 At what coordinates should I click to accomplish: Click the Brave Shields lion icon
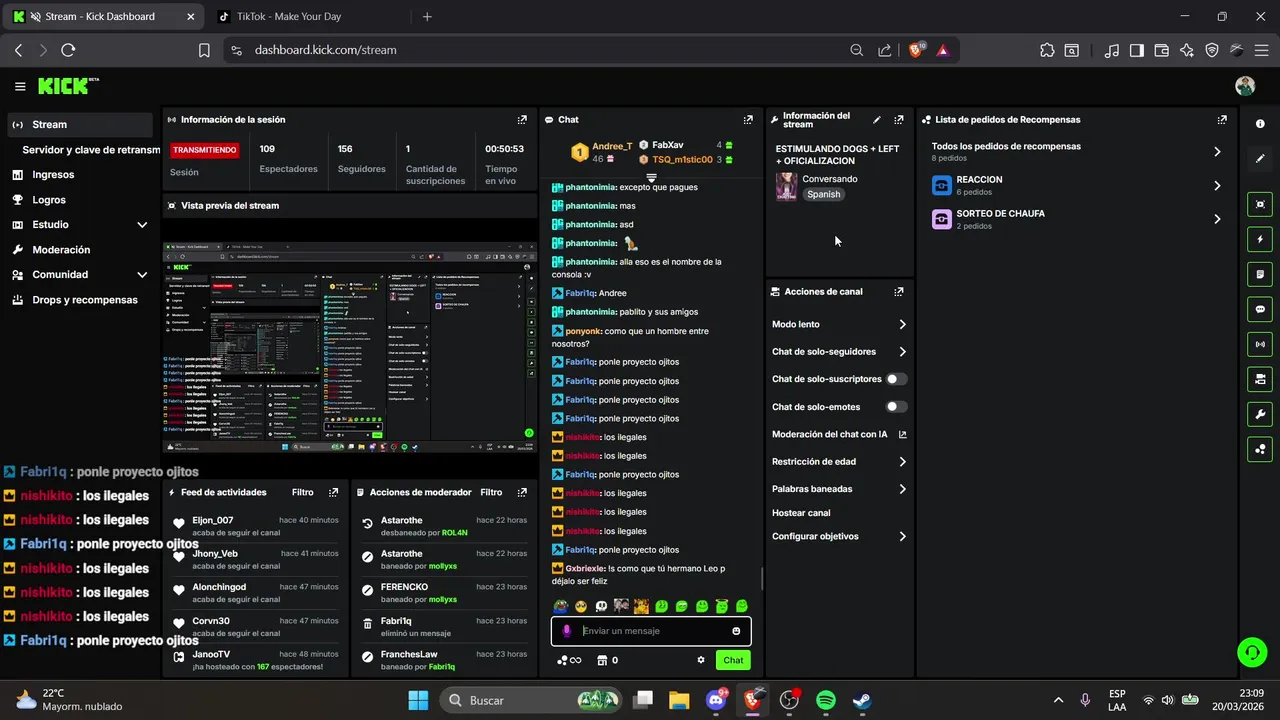click(916, 50)
